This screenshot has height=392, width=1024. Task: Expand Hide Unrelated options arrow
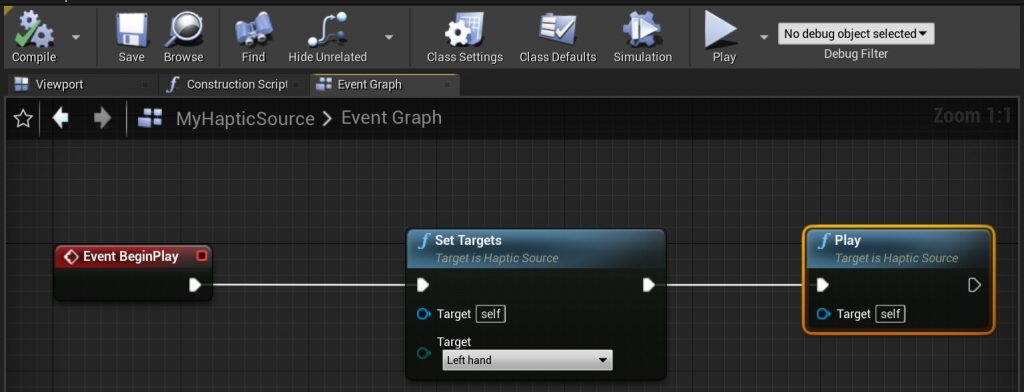tap(389, 37)
